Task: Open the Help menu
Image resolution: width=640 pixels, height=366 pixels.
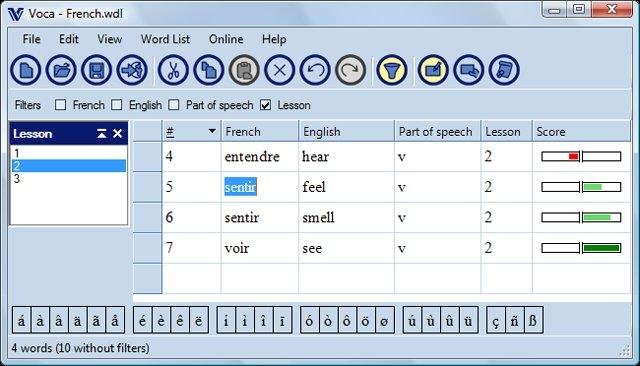Action: coord(274,39)
